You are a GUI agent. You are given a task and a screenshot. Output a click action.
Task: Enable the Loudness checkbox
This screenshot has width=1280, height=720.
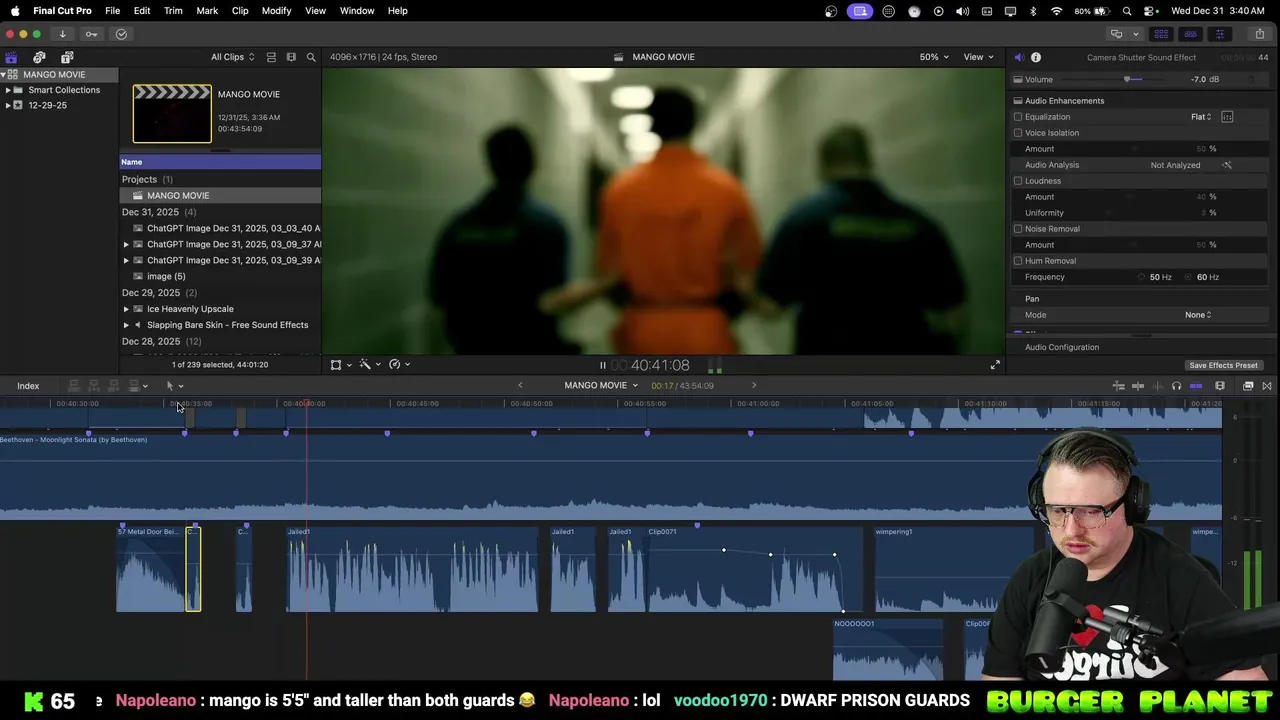point(1018,181)
